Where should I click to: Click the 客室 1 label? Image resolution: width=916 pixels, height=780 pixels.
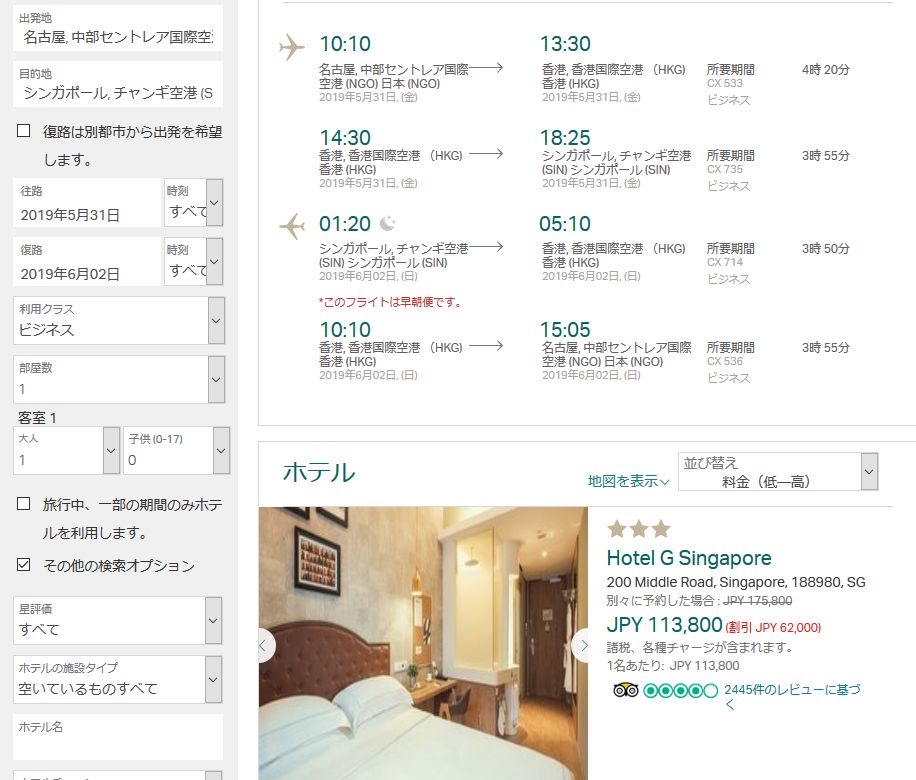click(x=37, y=418)
